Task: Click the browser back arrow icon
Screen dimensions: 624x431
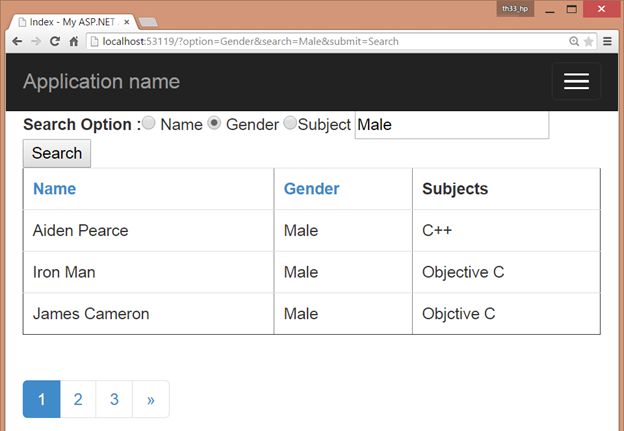Action: click(x=17, y=41)
